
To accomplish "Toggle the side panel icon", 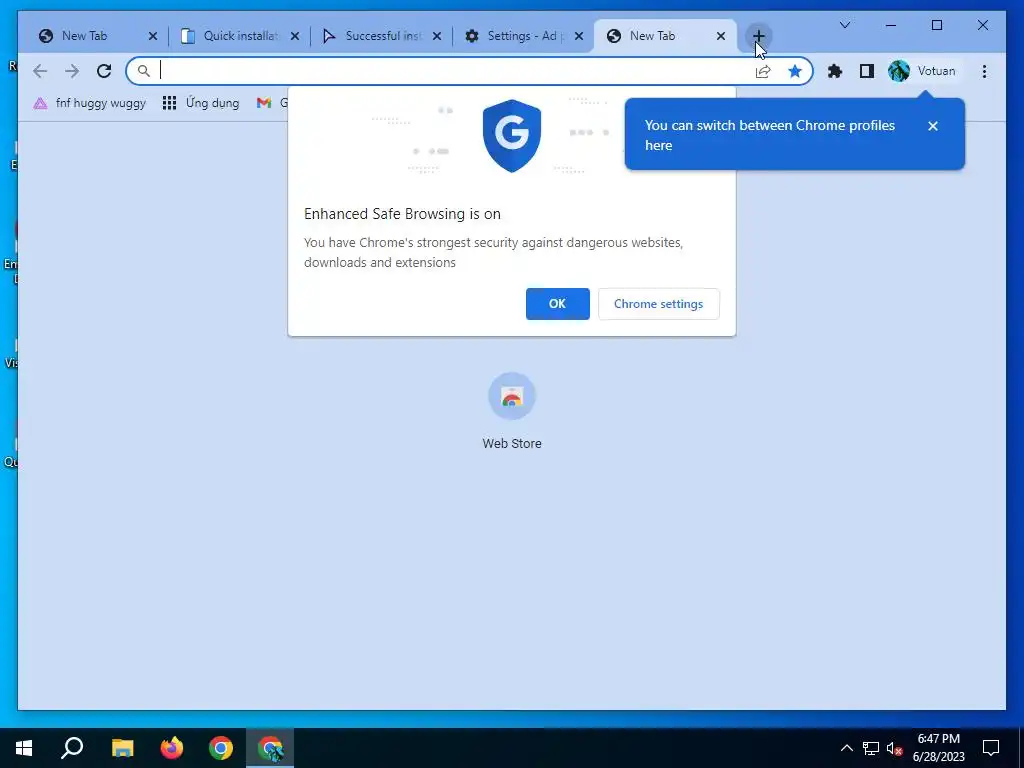I will 867,71.
